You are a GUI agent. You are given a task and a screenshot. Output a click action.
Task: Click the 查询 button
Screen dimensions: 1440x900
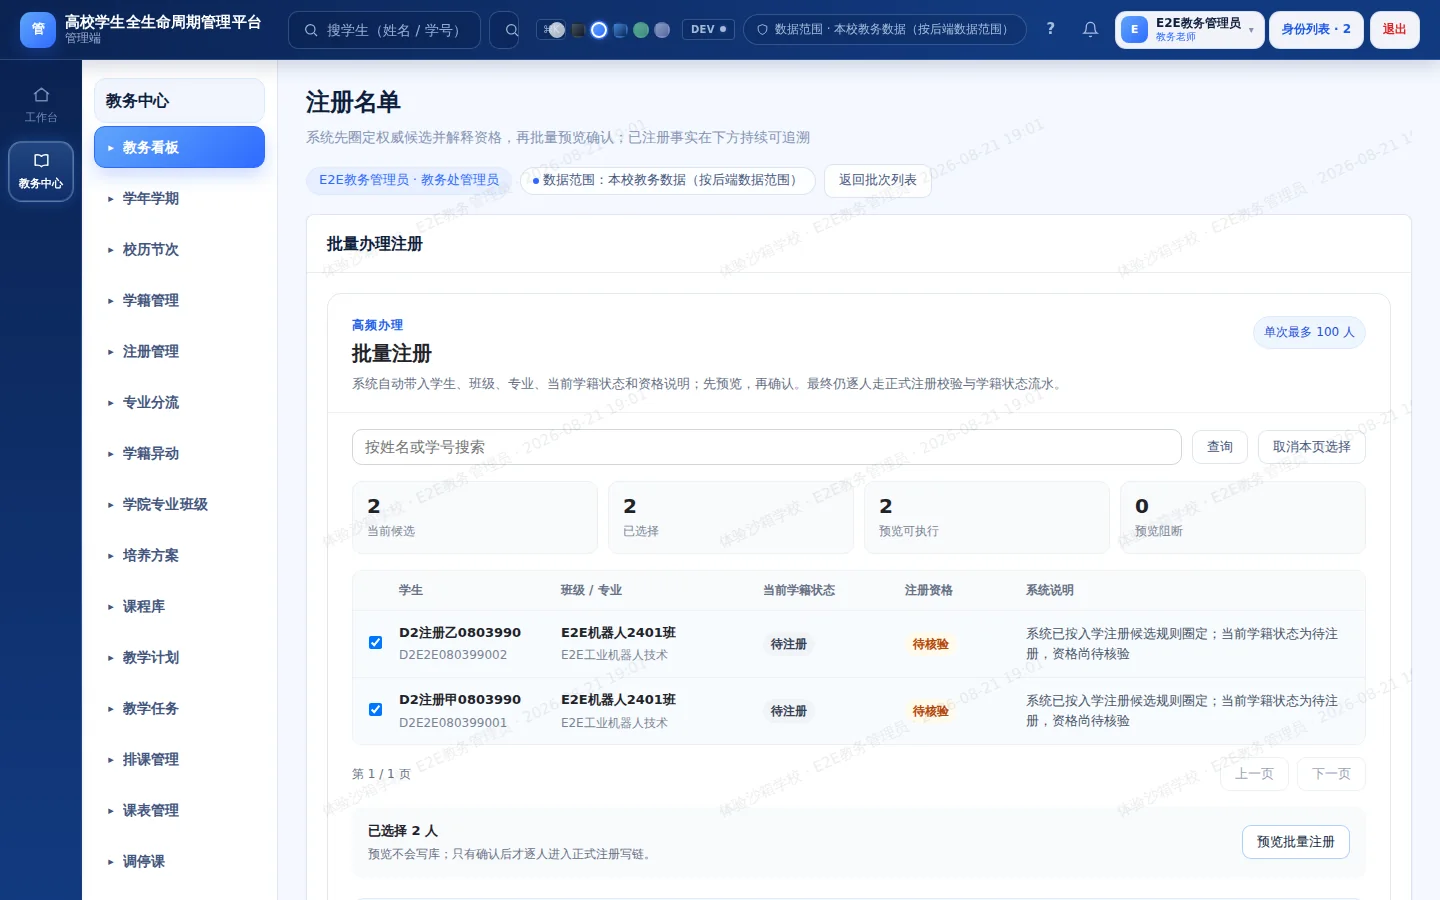[1220, 447]
